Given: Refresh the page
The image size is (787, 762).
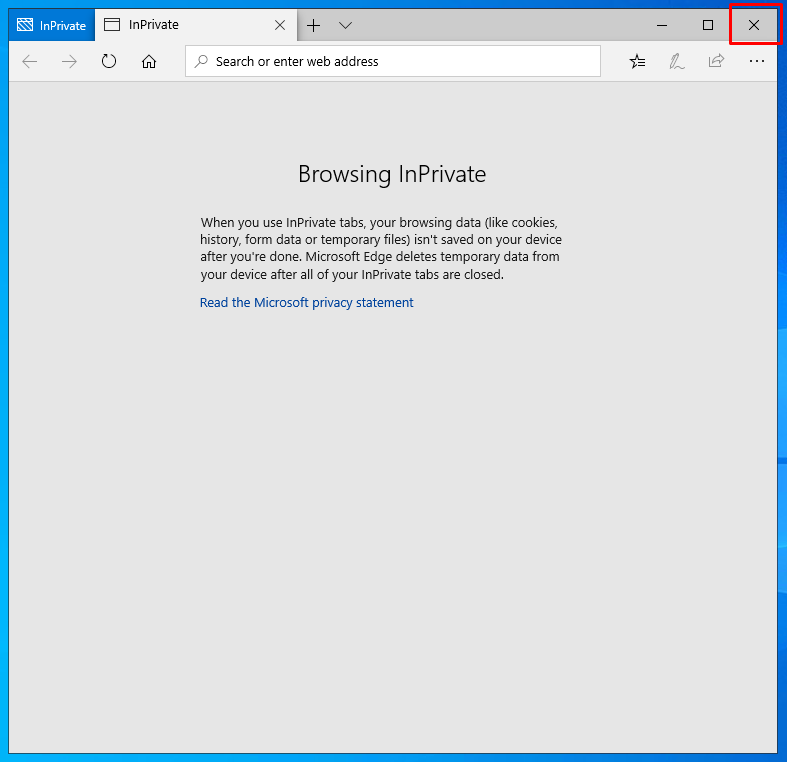Looking at the screenshot, I should point(109,62).
